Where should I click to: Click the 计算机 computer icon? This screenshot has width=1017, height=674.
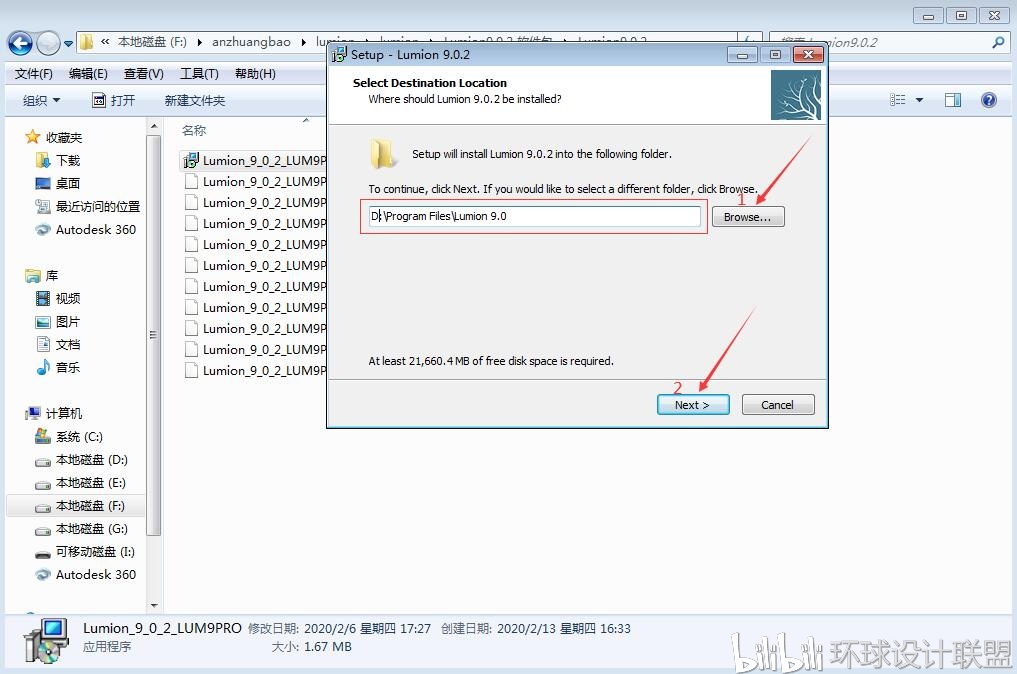pyautogui.click(x=33, y=413)
